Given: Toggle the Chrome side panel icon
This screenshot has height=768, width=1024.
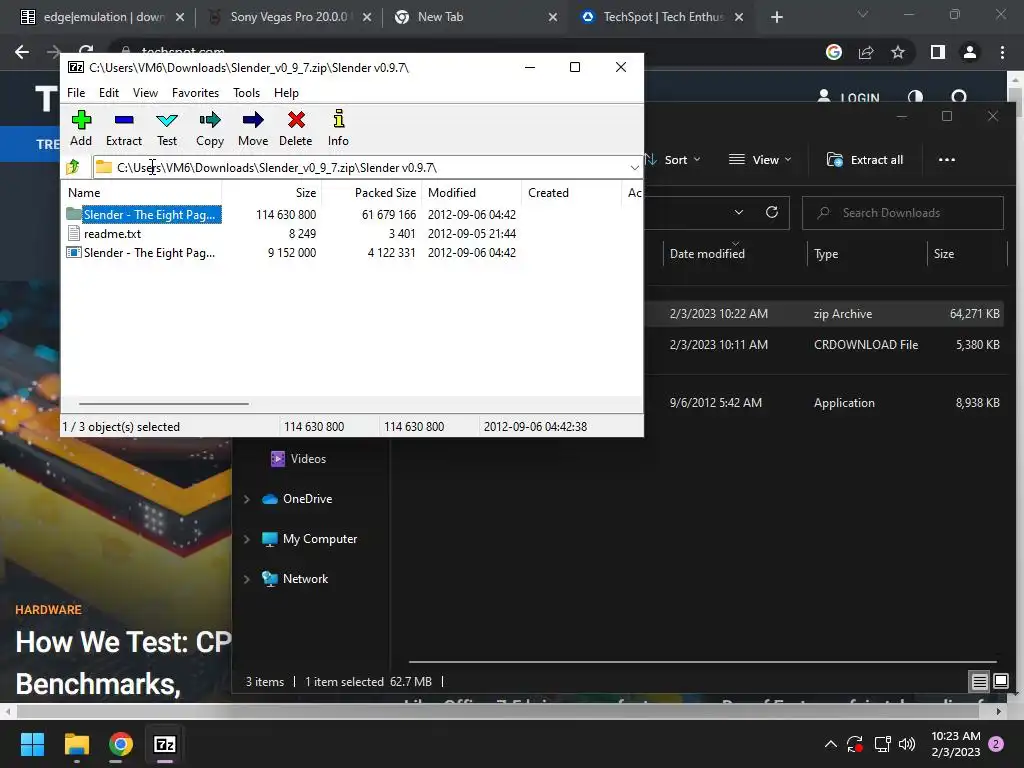Looking at the screenshot, I should [938, 52].
